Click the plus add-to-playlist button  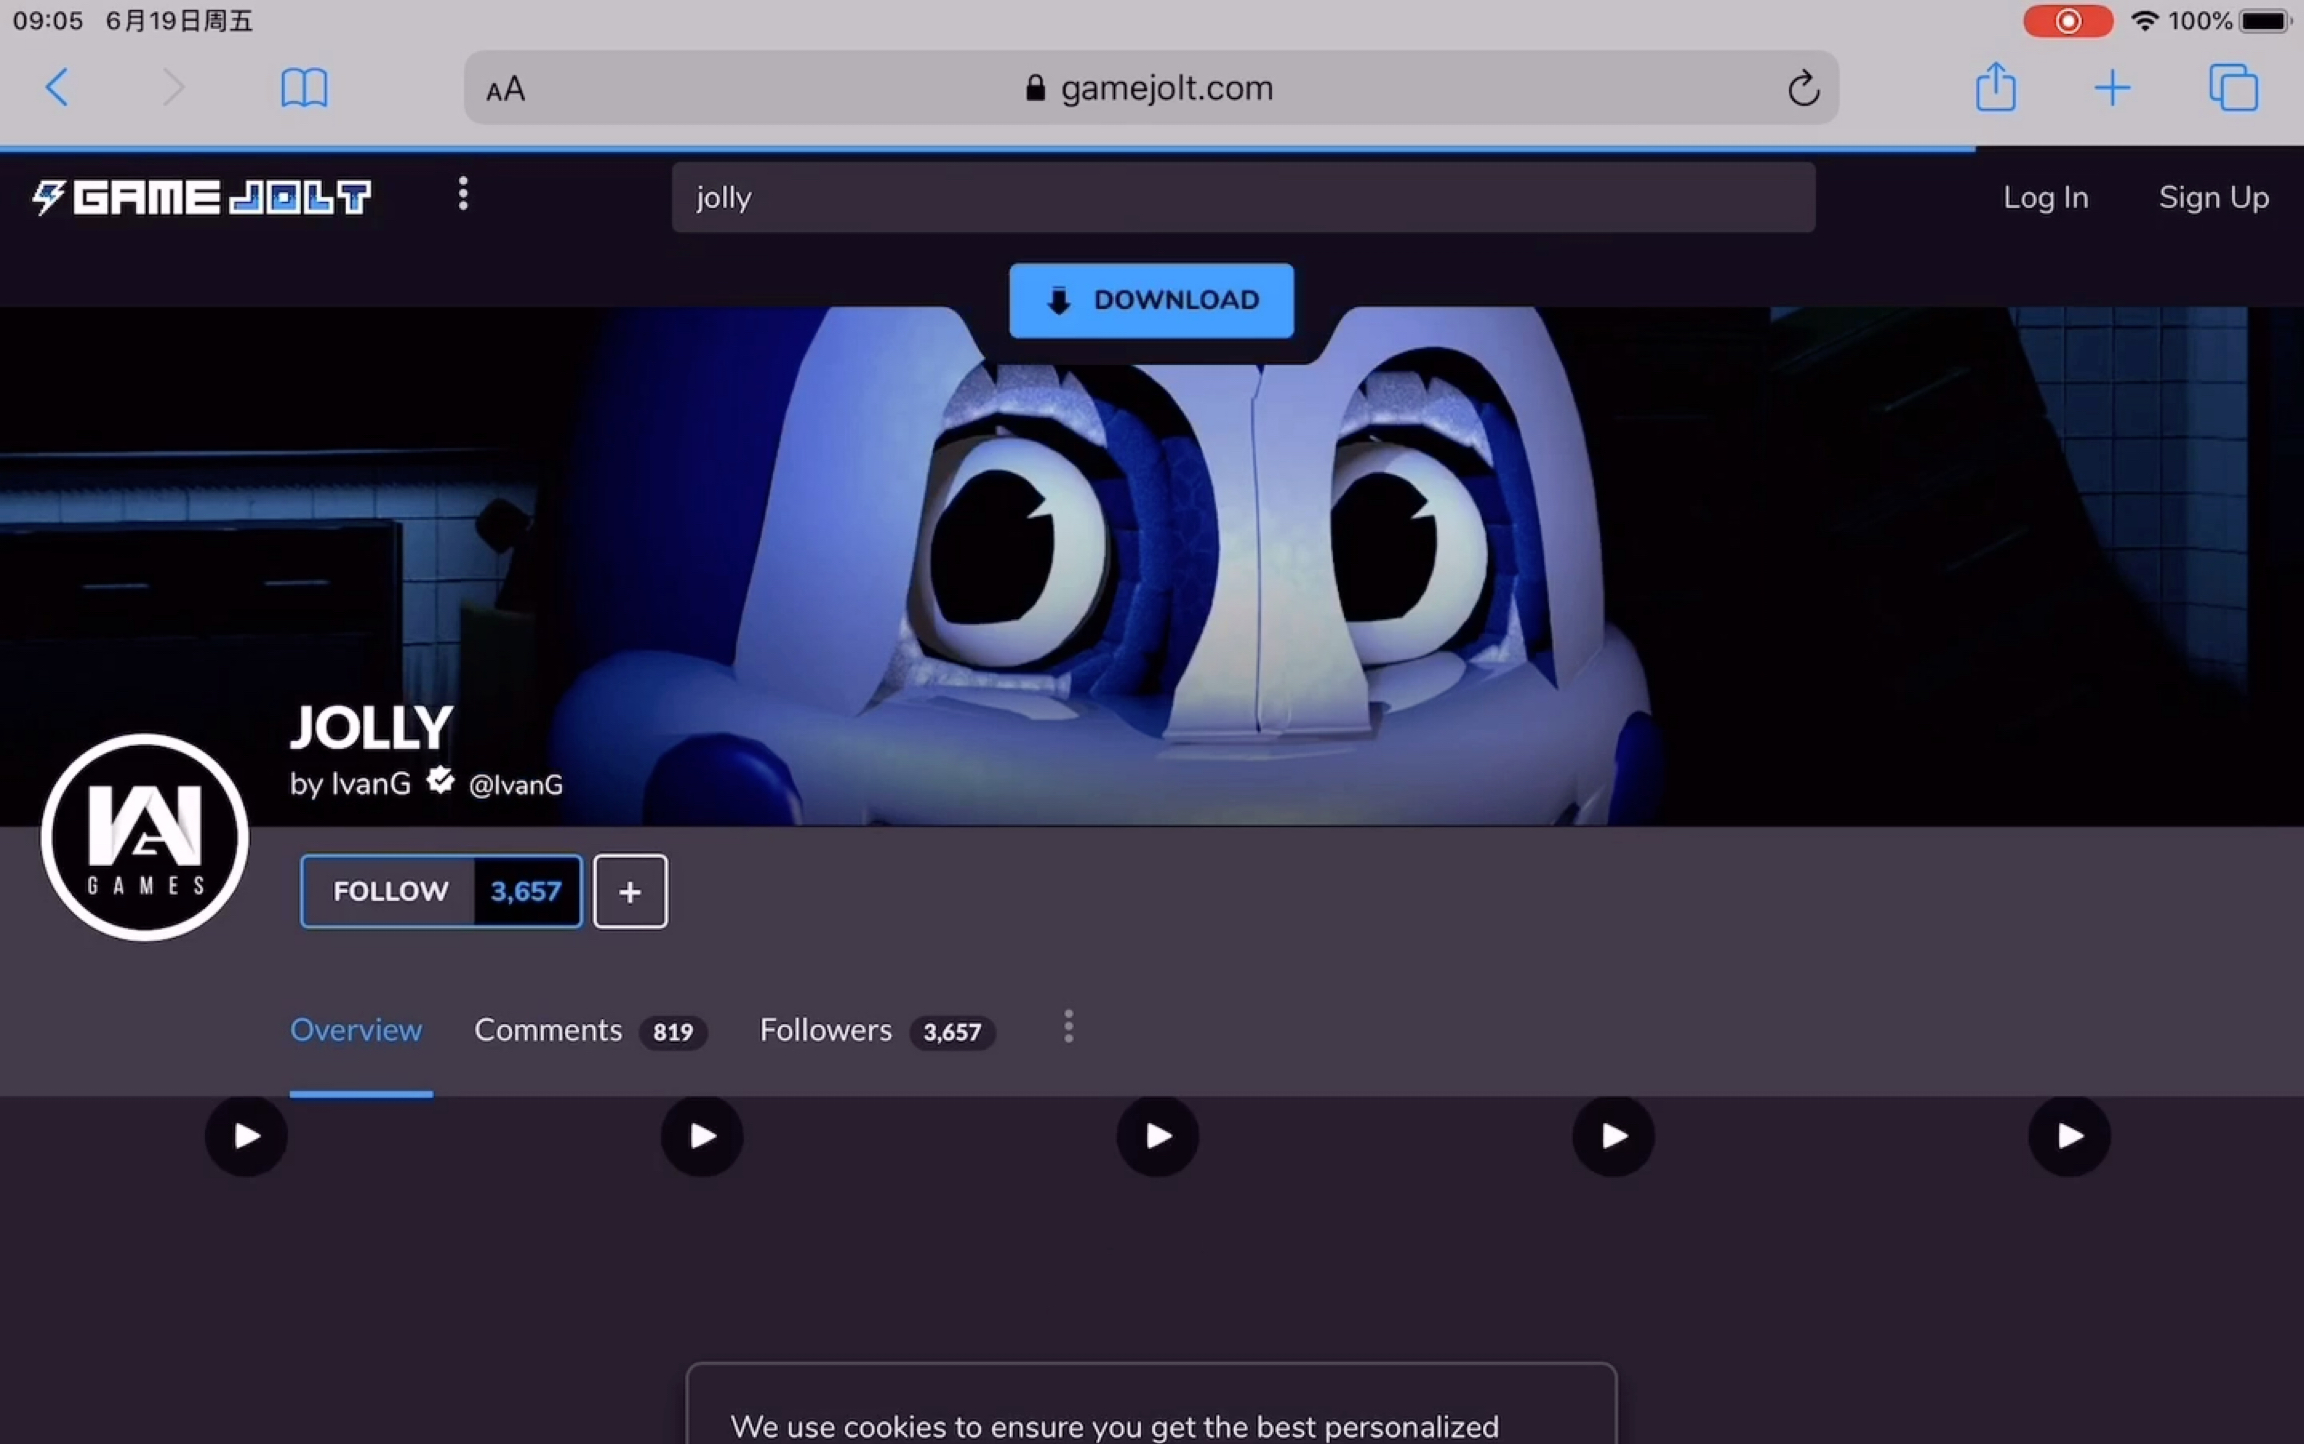pos(630,891)
